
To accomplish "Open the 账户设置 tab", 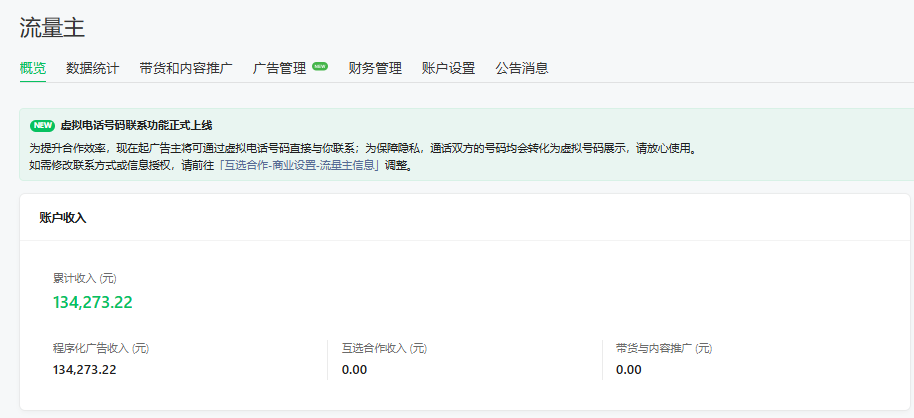I will tap(449, 68).
